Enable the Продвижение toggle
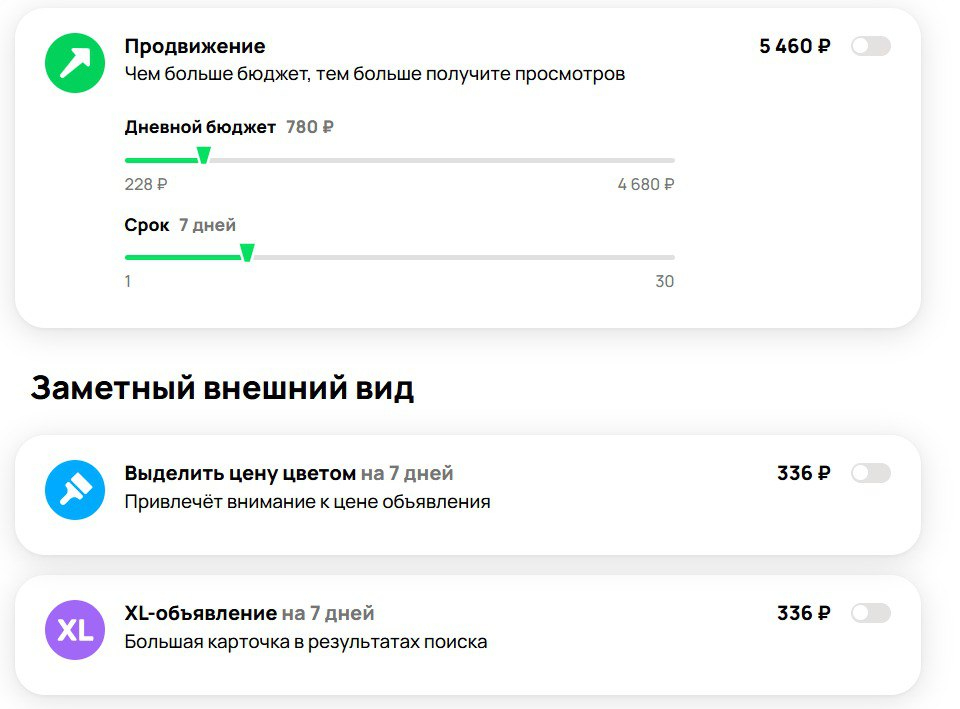Screen dimensions: 960x709 coord(870,46)
